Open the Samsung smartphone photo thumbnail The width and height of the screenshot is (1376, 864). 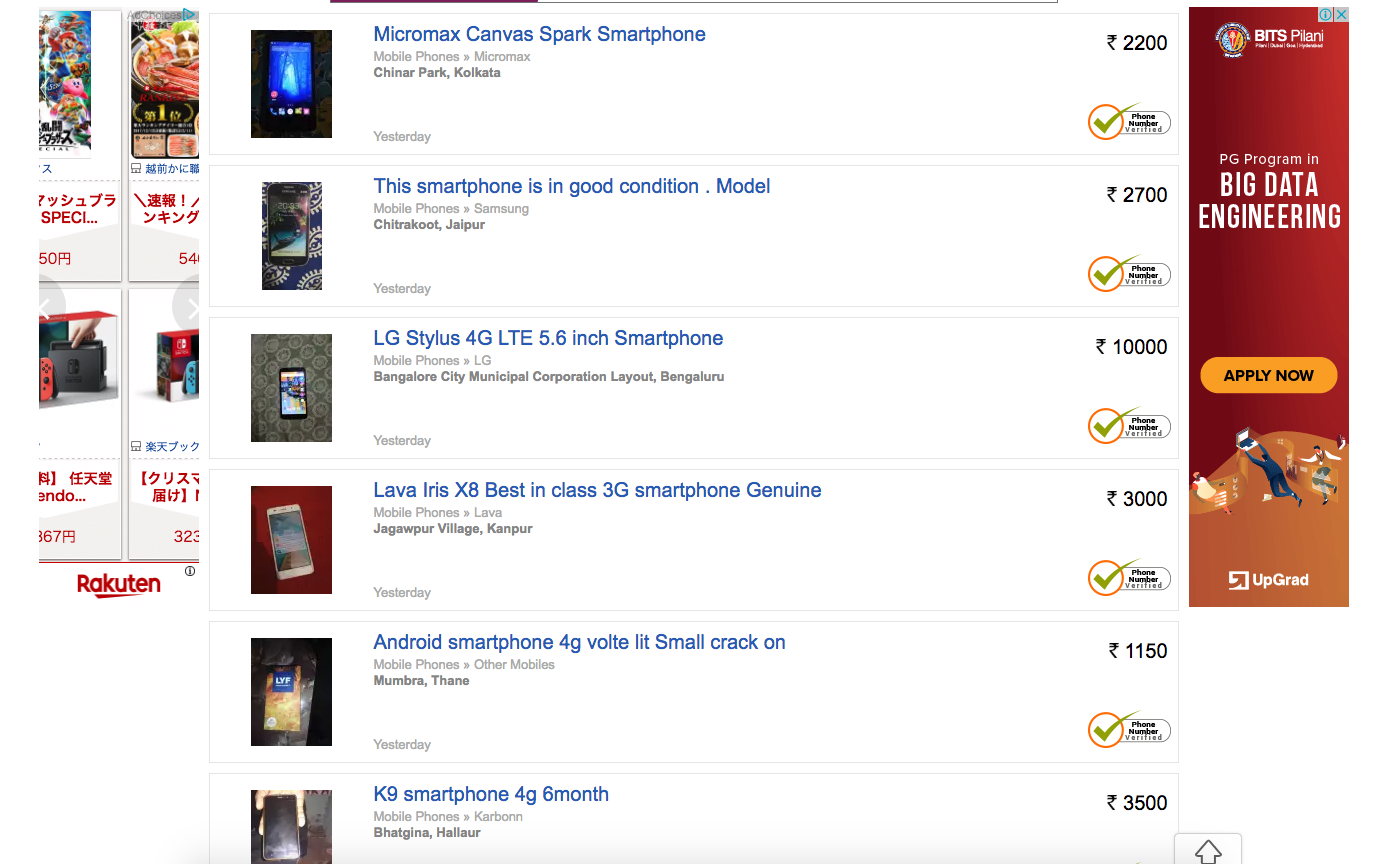pyautogui.click(x=291, y=236)
